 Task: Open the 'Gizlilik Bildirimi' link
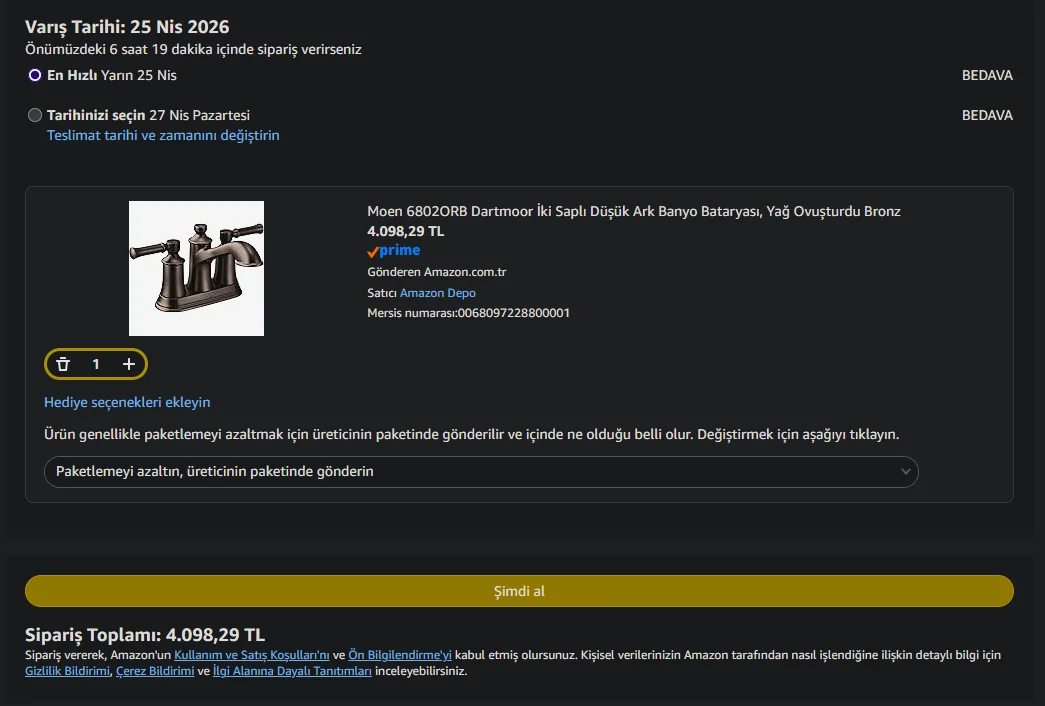pyautogui.click(x=67, y=671)
